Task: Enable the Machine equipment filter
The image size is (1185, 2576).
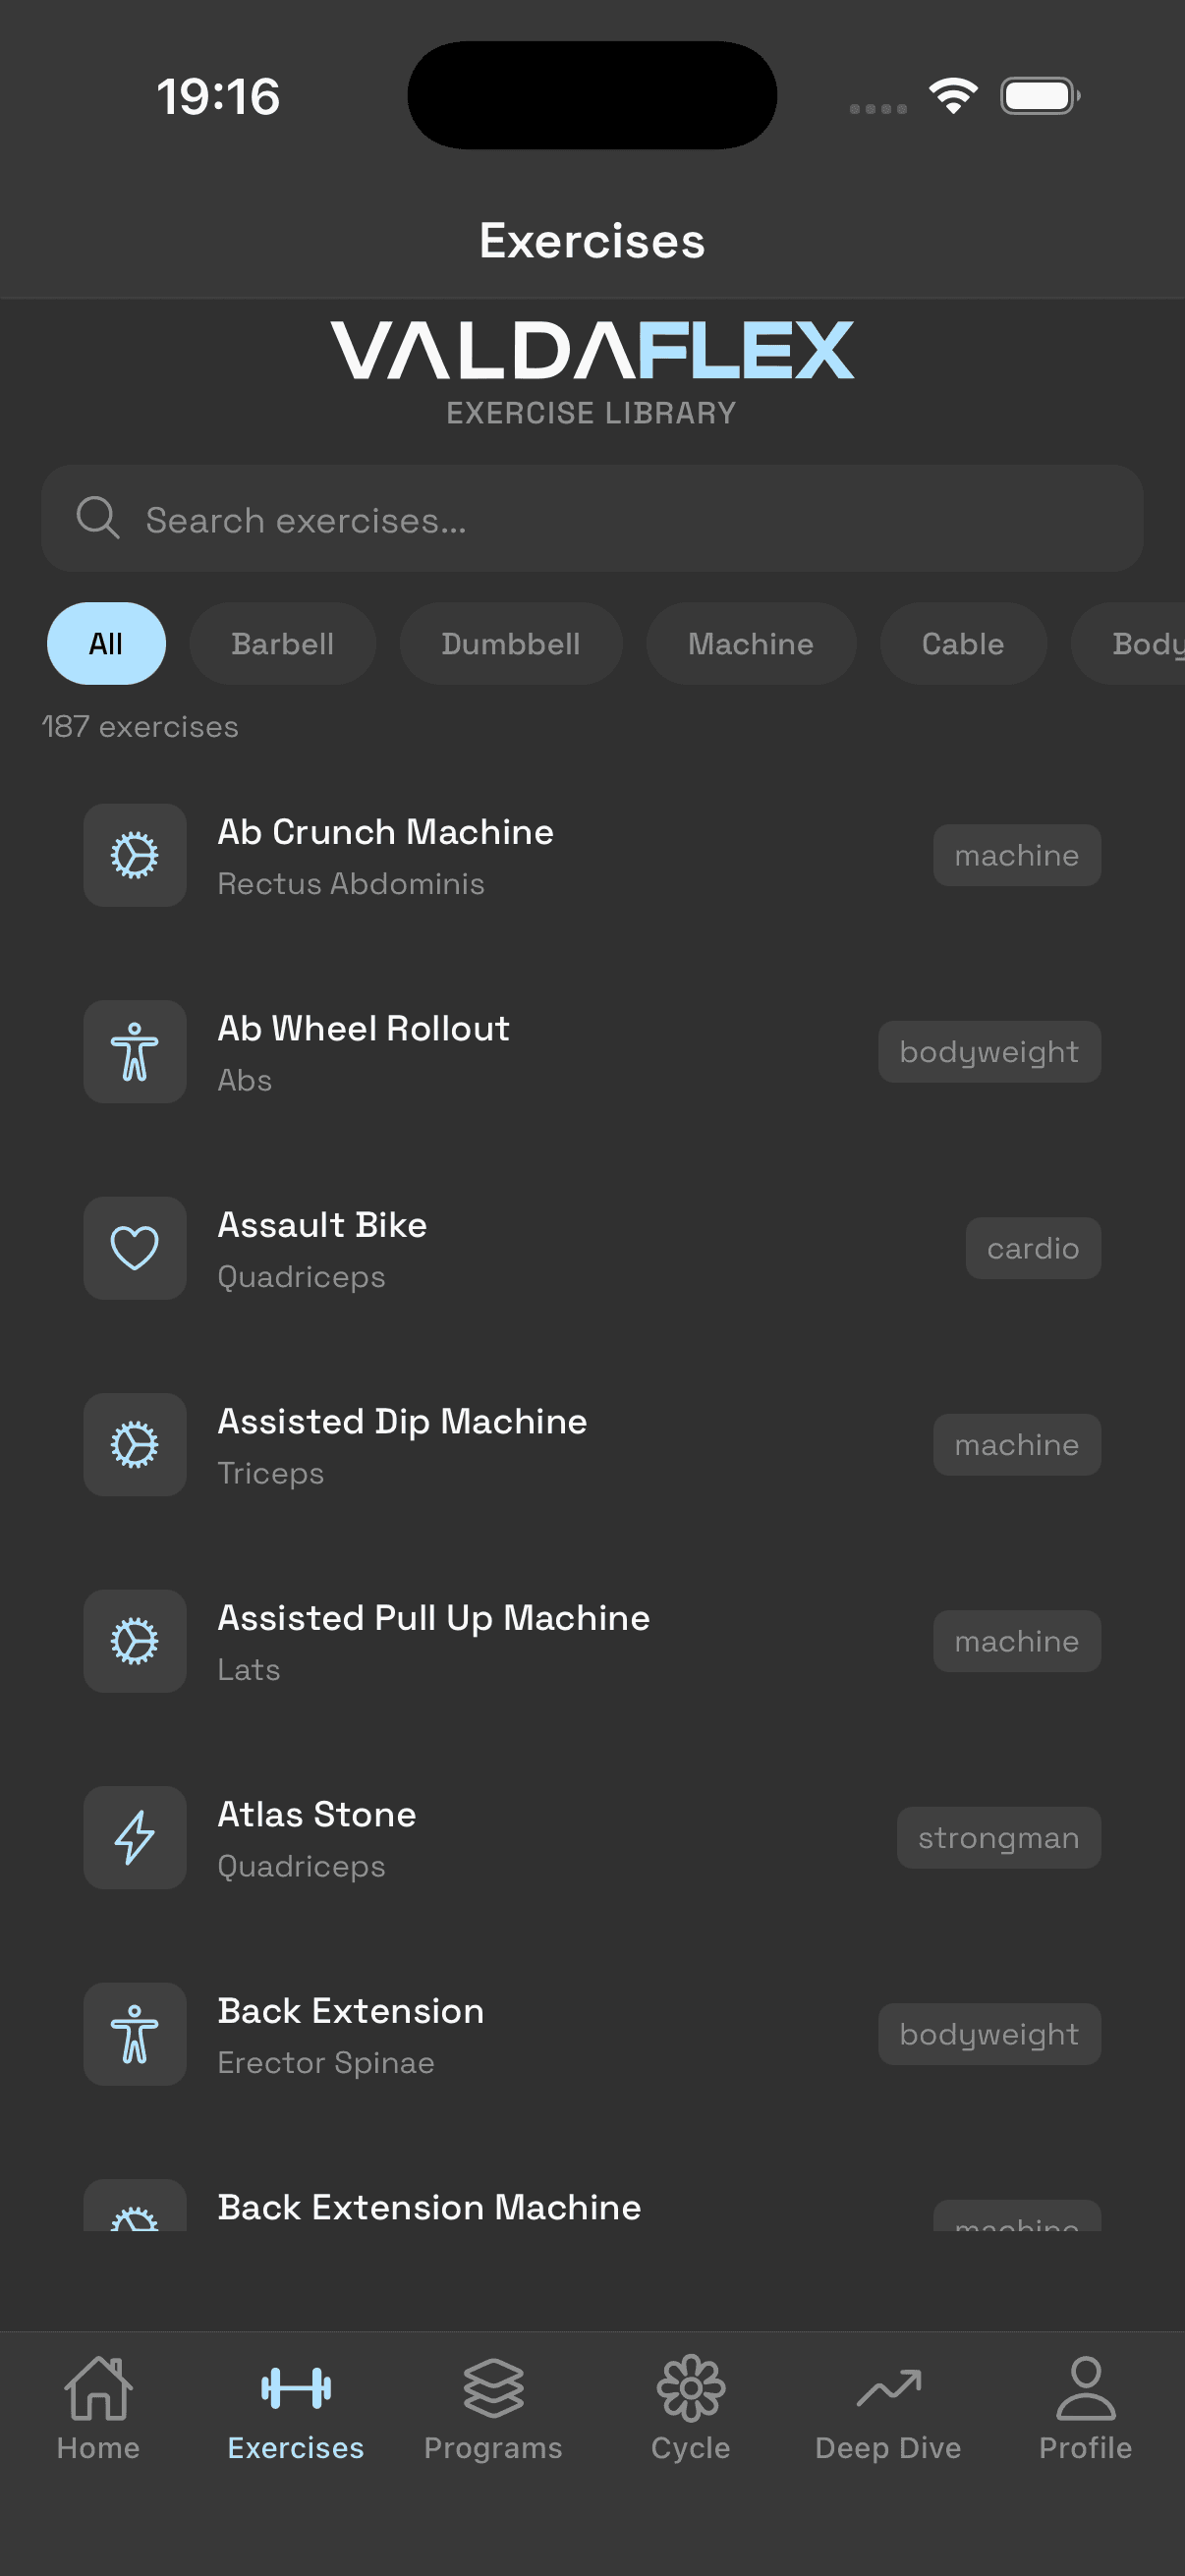Action: tap(751, 643)
